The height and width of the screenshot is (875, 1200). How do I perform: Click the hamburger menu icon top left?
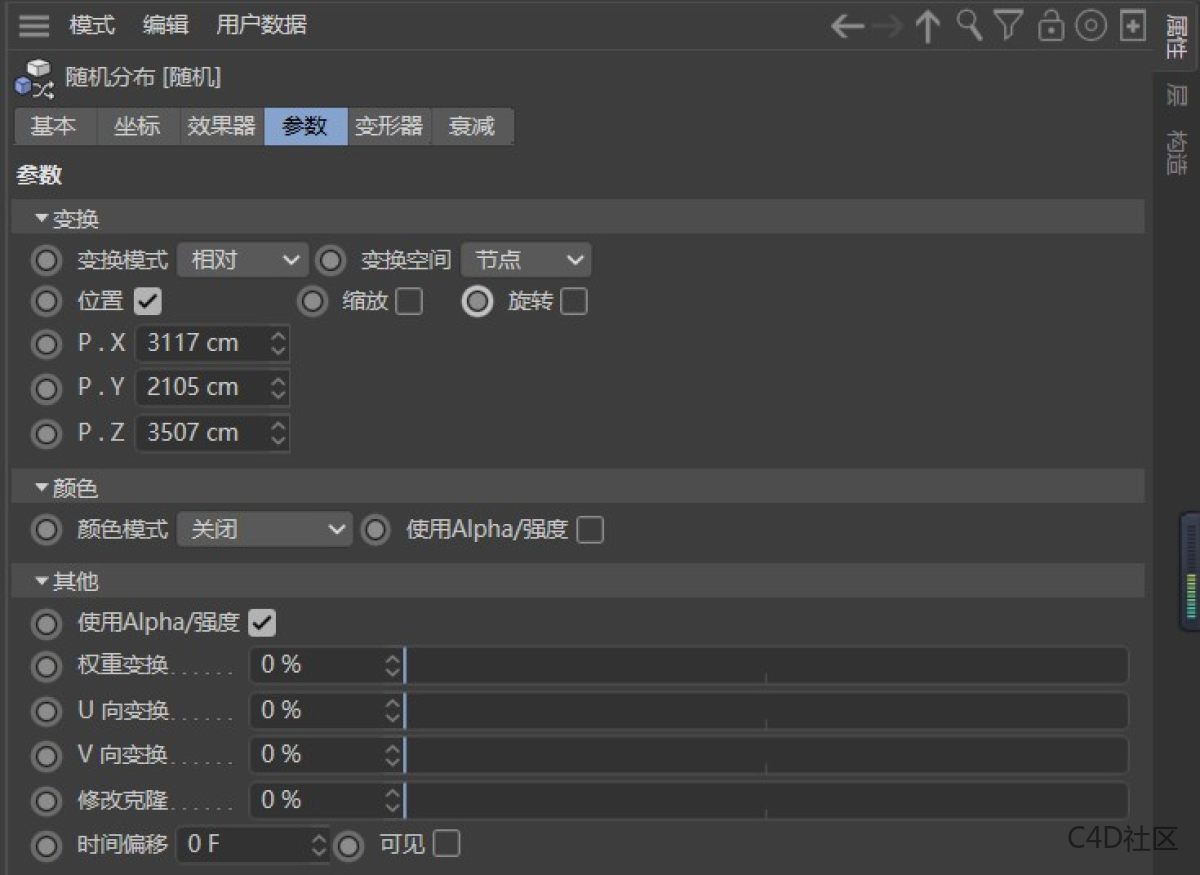[32, 25]
